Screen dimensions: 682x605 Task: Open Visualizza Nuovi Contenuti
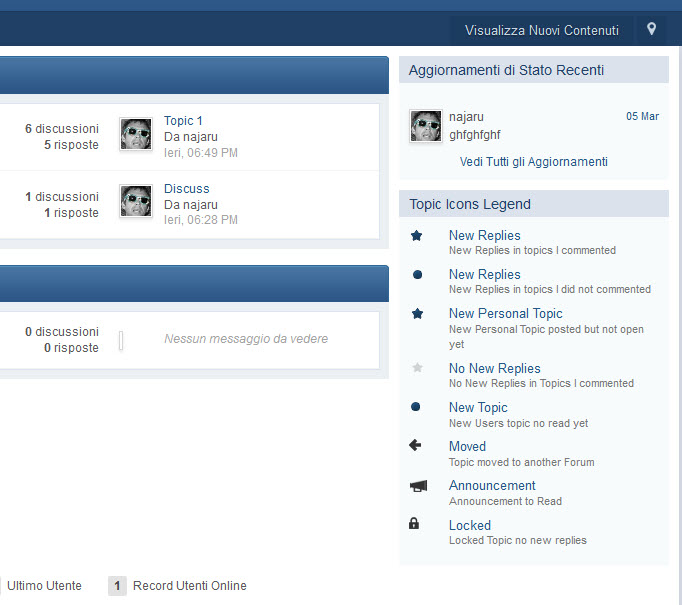541,30
